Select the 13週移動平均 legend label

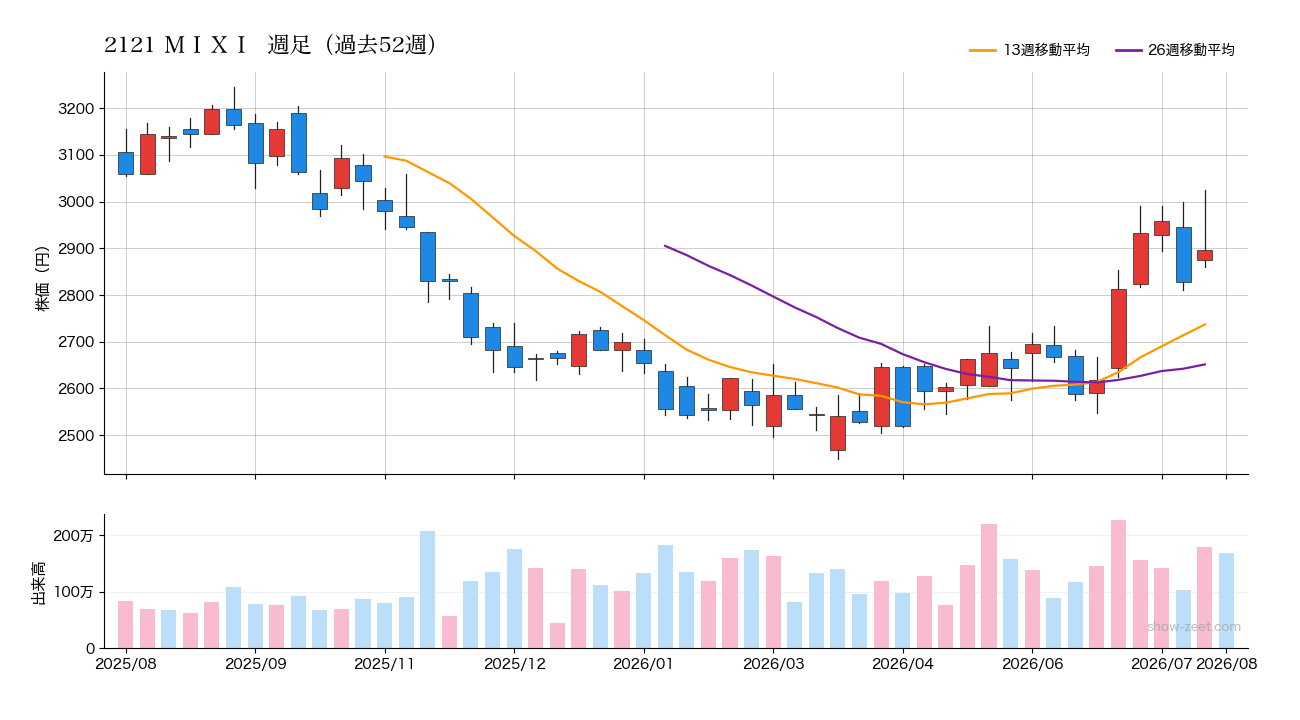tap(1046, 50)
